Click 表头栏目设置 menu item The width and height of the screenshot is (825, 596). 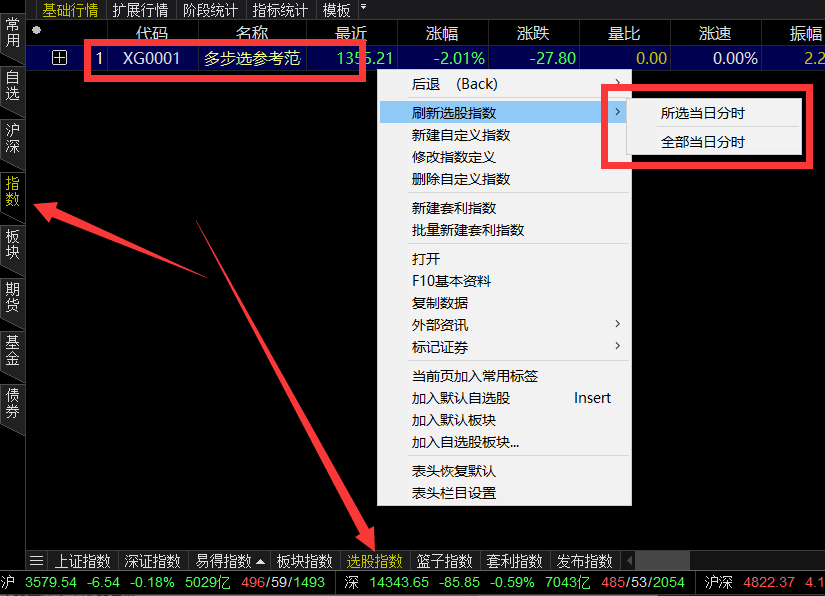point(505,493)
